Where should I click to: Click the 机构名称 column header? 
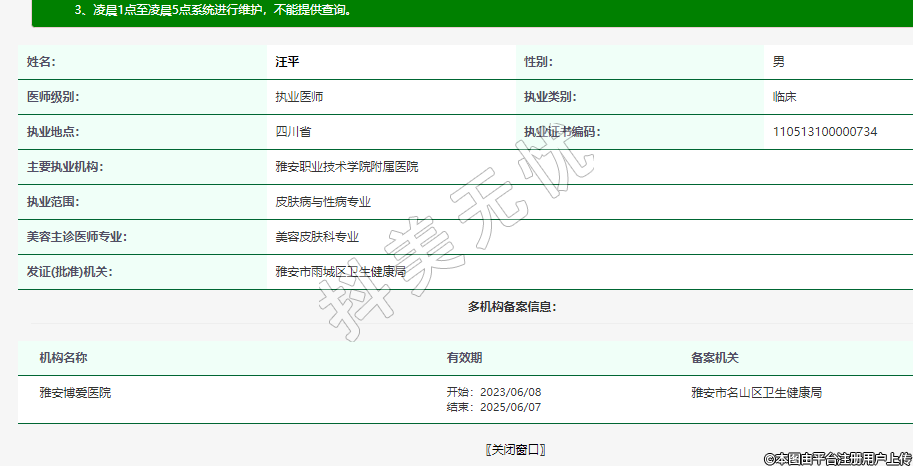[x=63, y=358]
